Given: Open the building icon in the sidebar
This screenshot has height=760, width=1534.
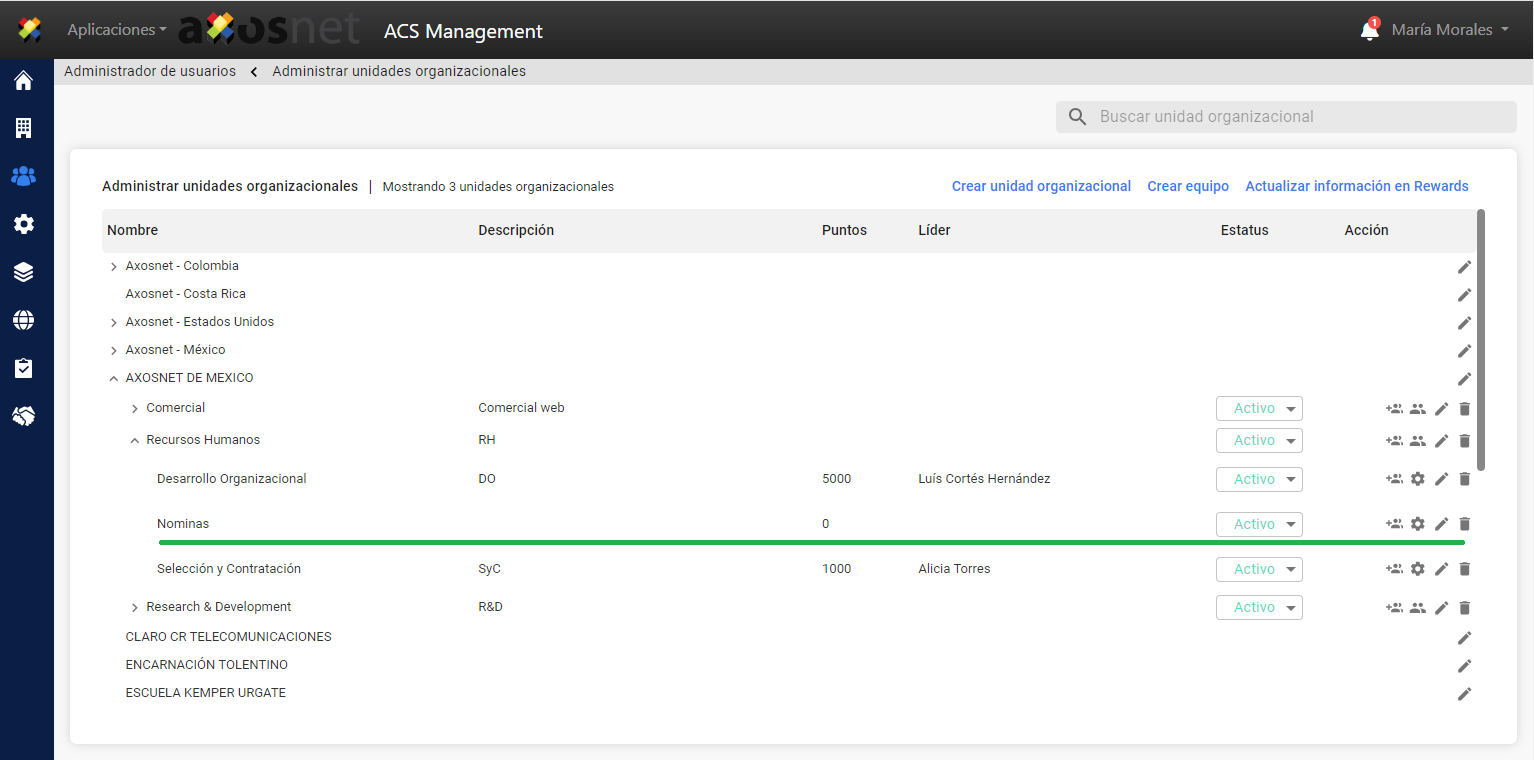Looking at the screenshot, I should 24,128.
